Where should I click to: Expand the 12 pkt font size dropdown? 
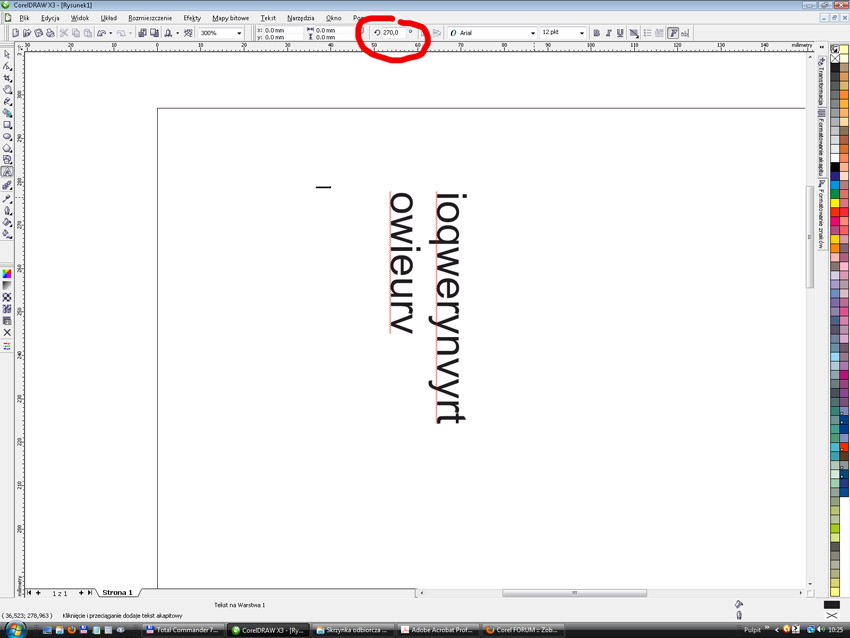[x=582, y=33]
